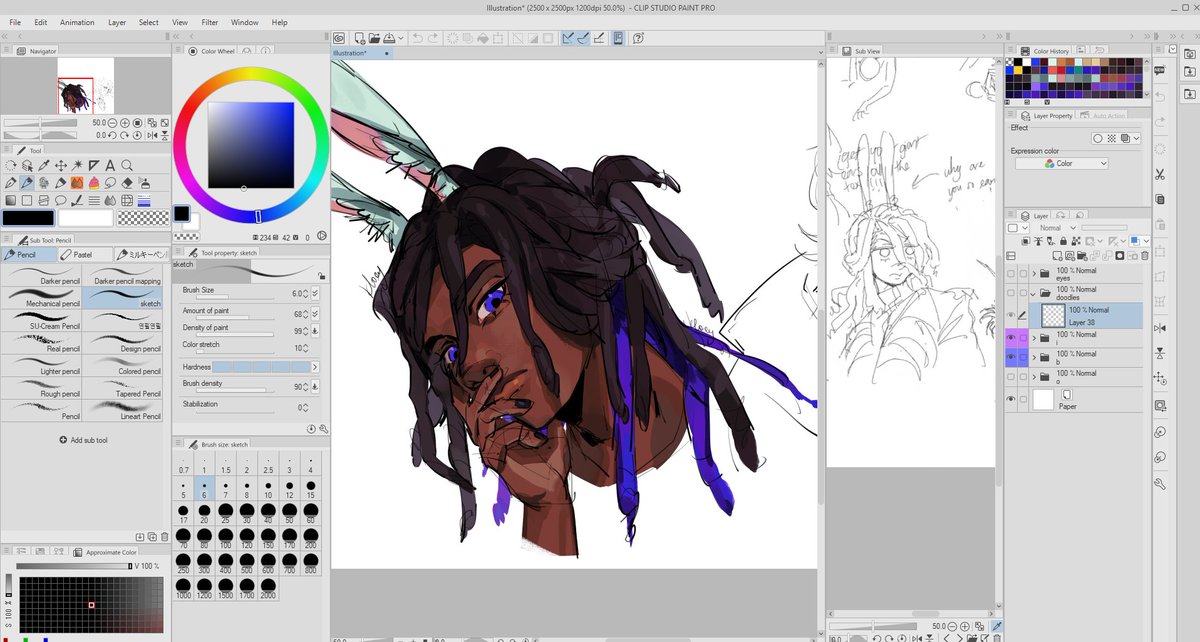Expand the layer folder named b

tap(1034, 358)
